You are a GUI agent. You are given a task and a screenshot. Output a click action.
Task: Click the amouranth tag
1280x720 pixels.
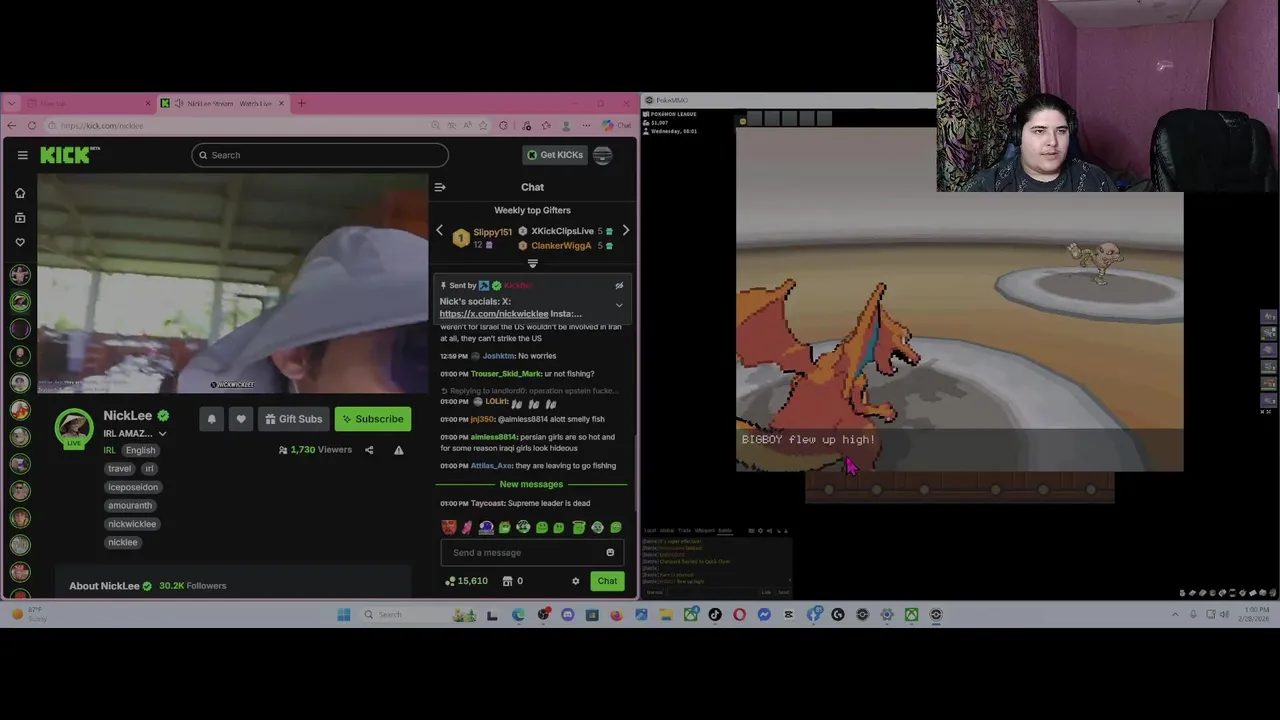pyautogui.click(x=130, y=506)
